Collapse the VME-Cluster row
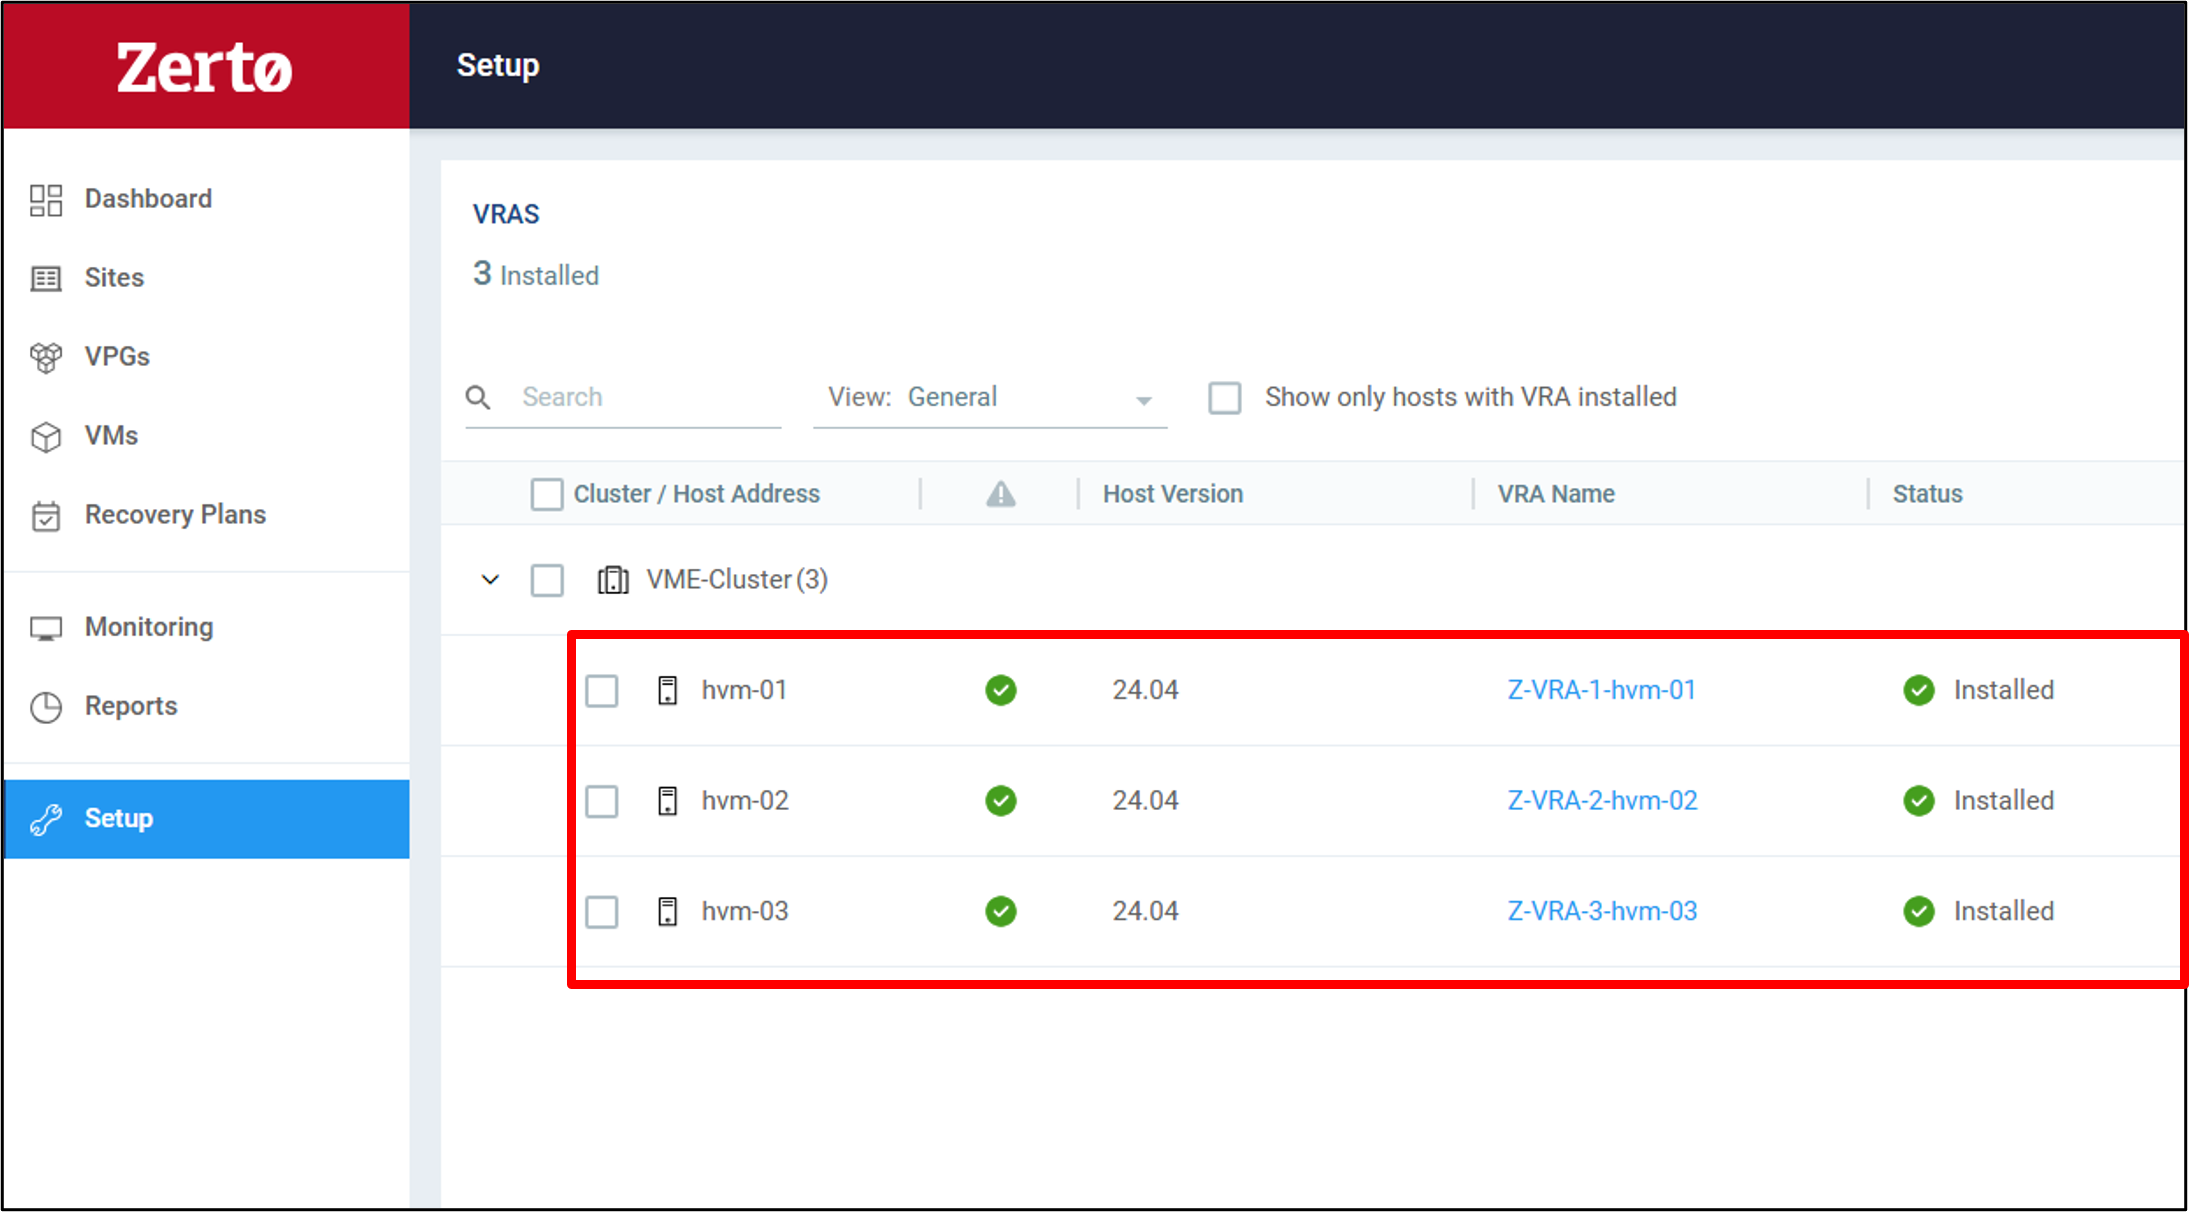The width and height of the screenshot is (2189, 1212). pos(490,580)
